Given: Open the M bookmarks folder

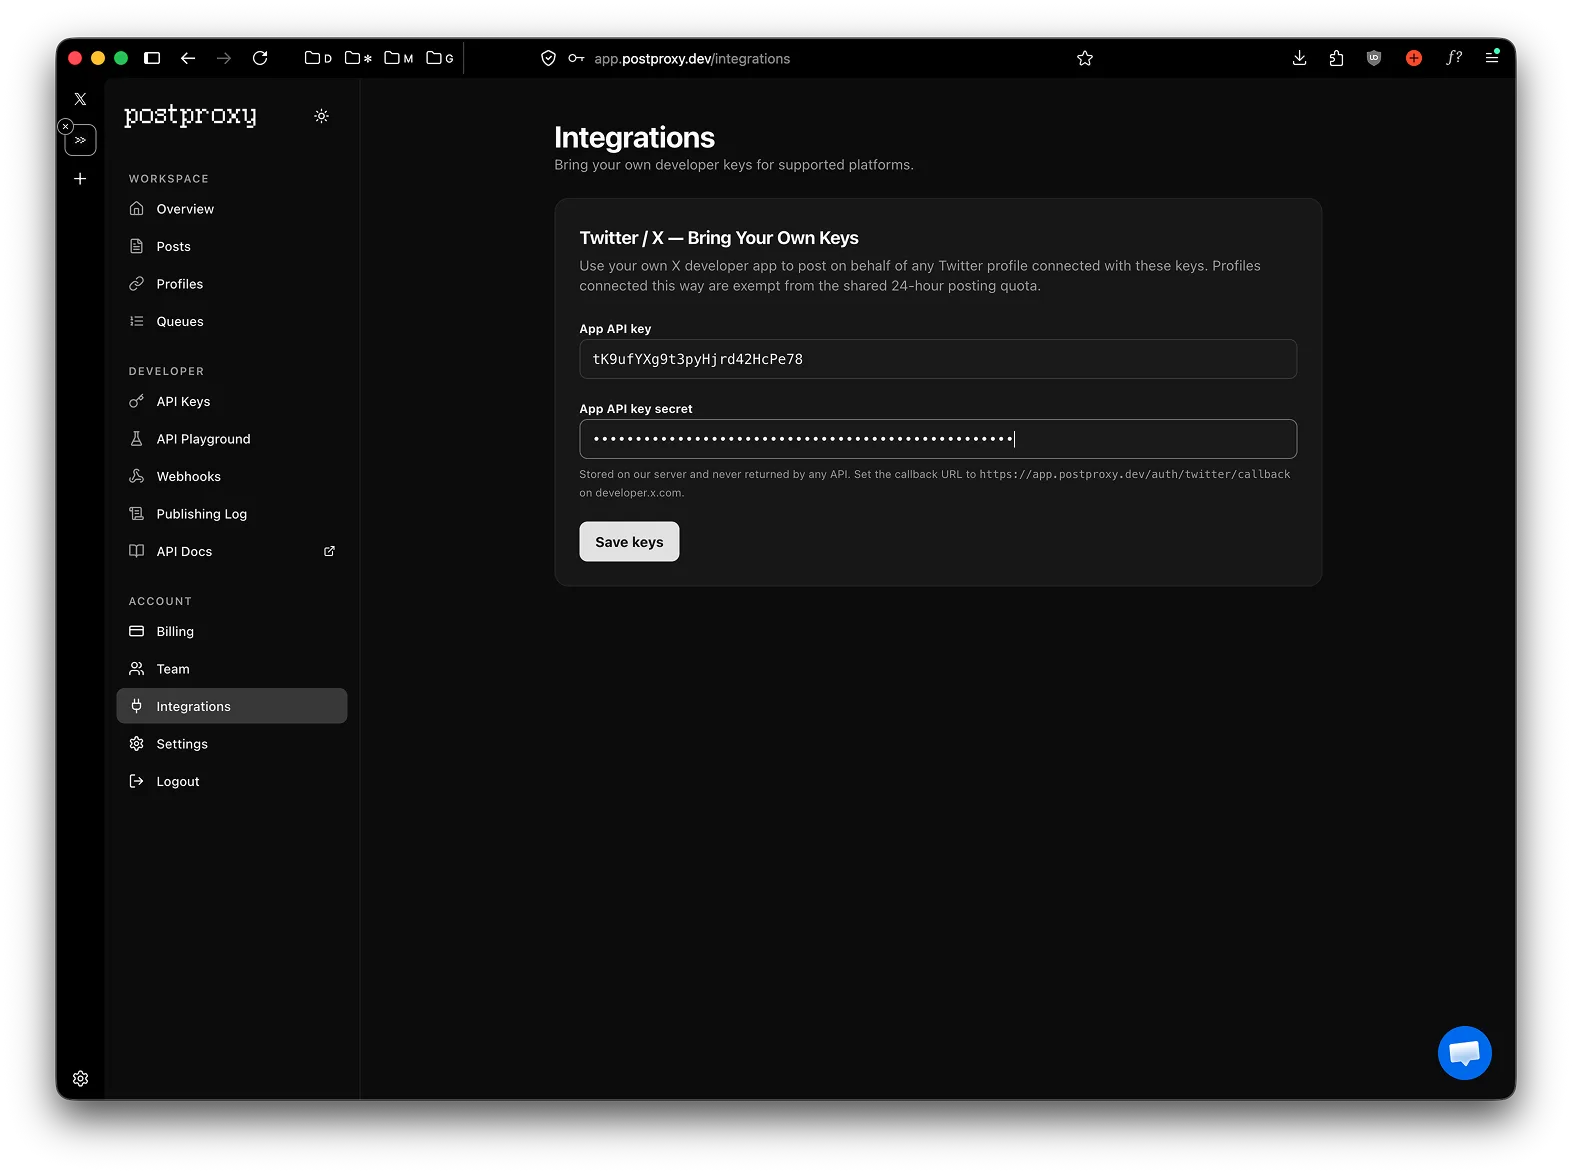Looking at the screenshot, I should (399, 58).
